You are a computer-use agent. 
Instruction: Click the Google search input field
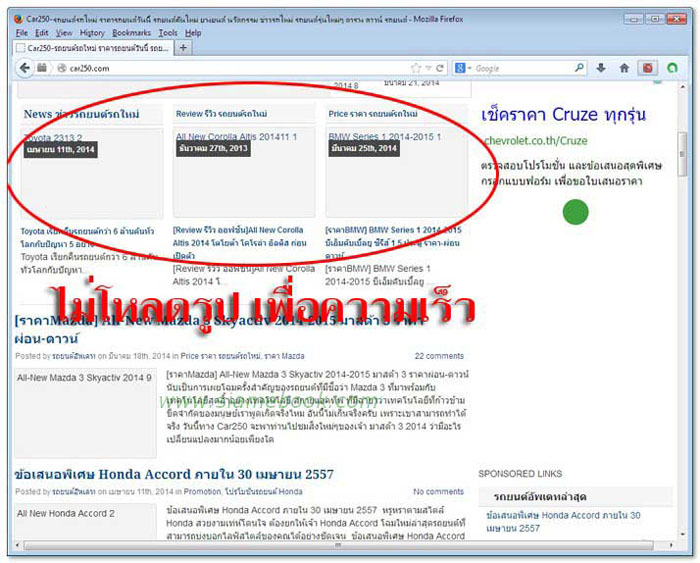click(522, 68)
